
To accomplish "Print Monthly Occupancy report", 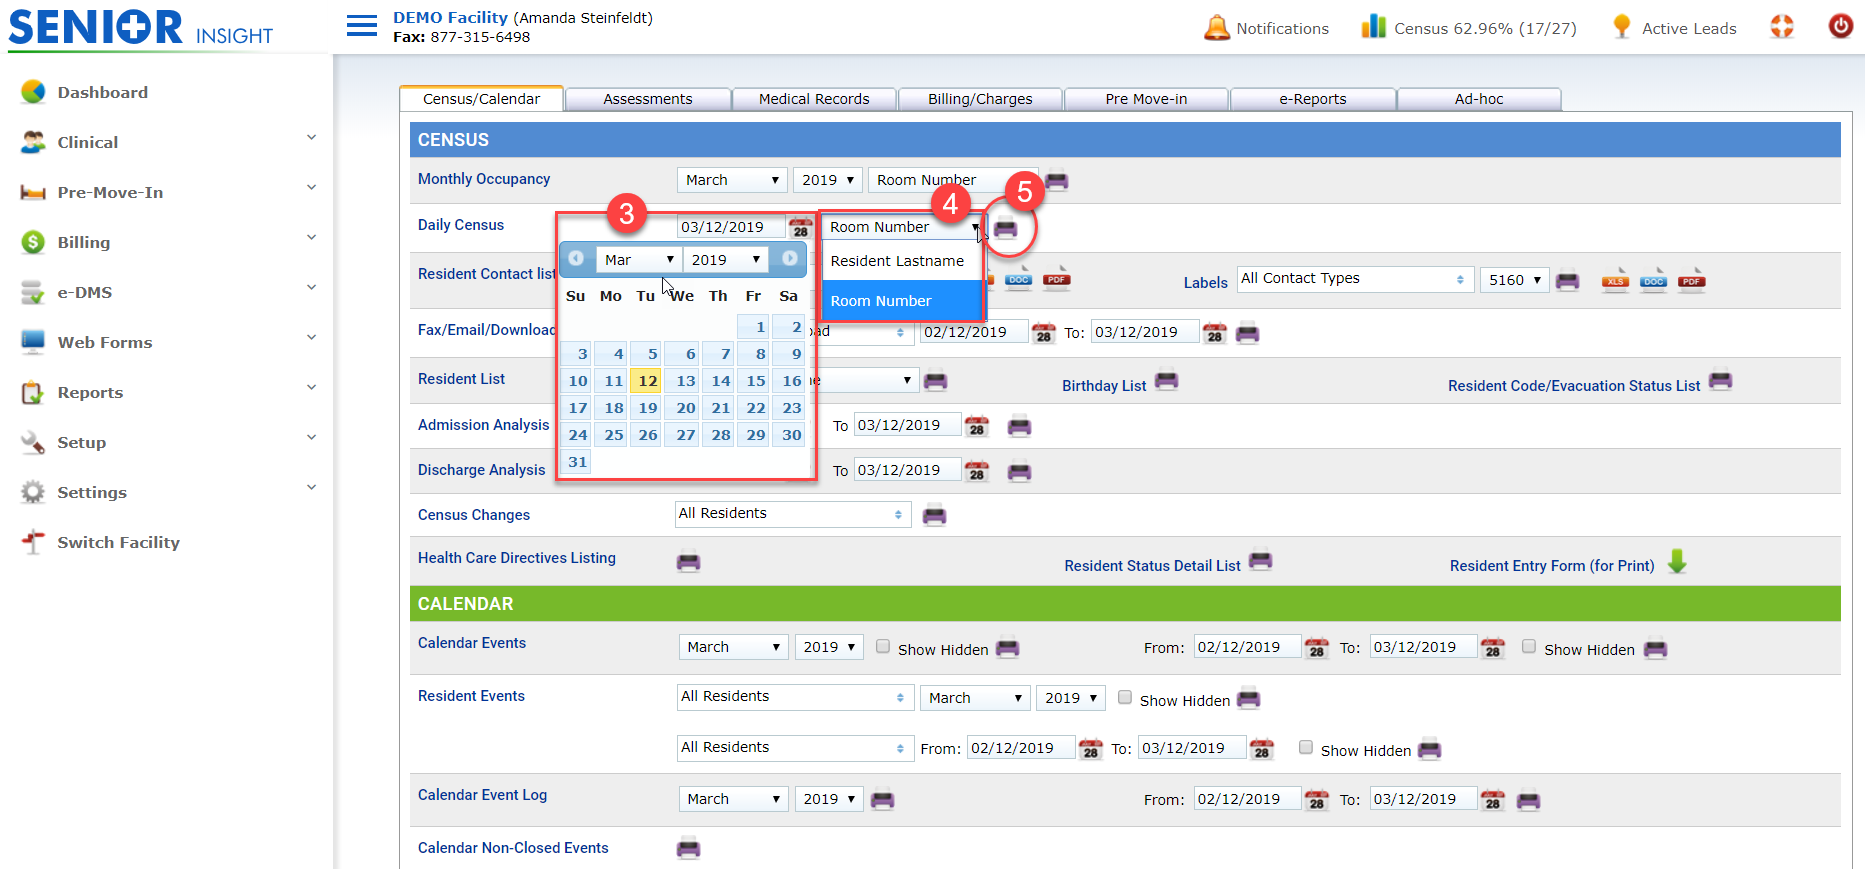I will pos(1057,181).
